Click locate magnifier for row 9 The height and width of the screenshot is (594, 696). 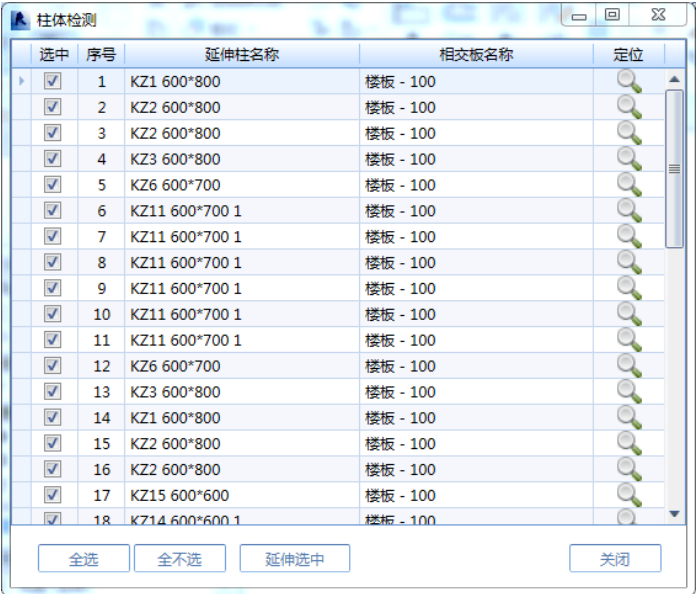click(629, 289)
